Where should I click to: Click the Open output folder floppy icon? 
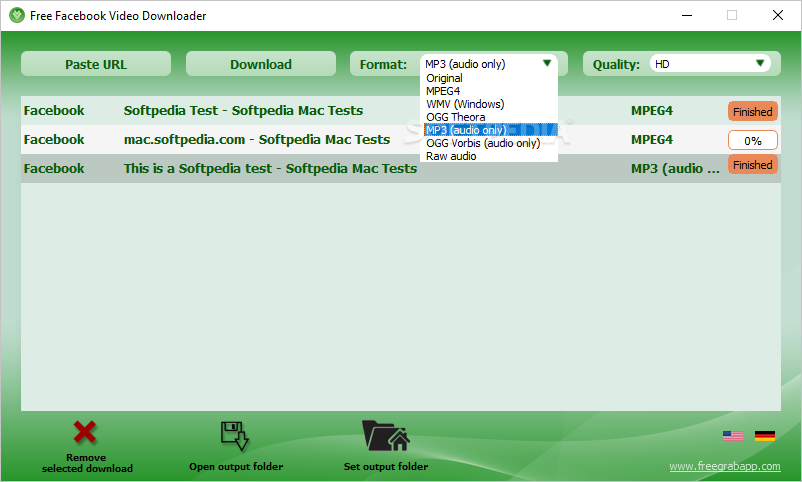tap(235, 436)
